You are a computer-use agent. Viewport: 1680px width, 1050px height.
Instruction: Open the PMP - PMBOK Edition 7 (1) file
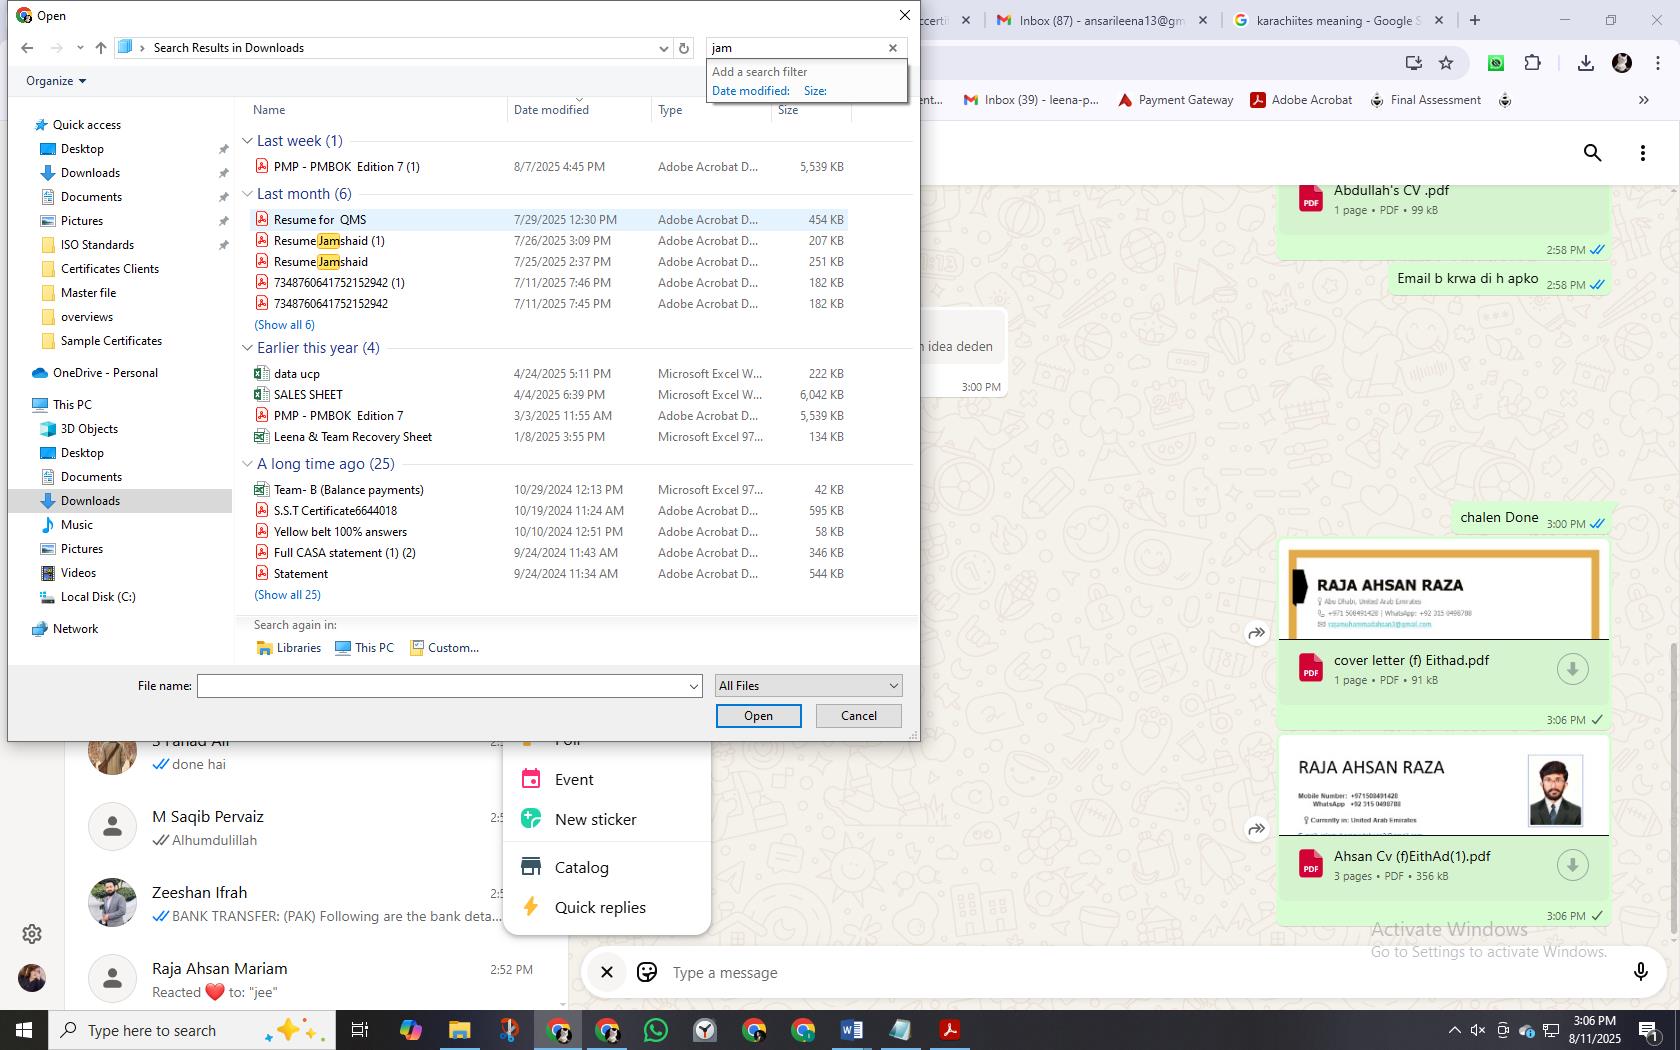[x=346, y=167]
